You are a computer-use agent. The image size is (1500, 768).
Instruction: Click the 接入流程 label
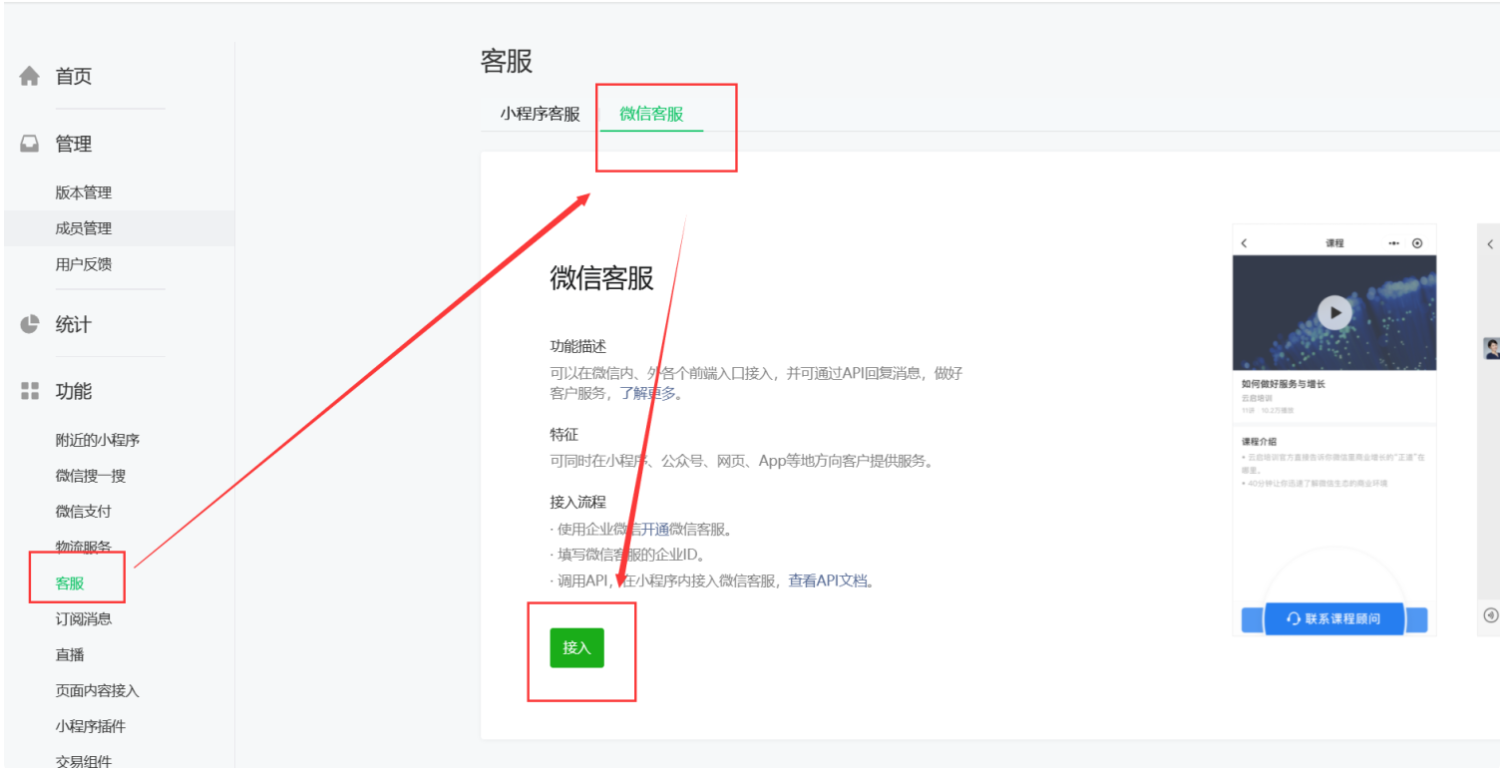578,502
